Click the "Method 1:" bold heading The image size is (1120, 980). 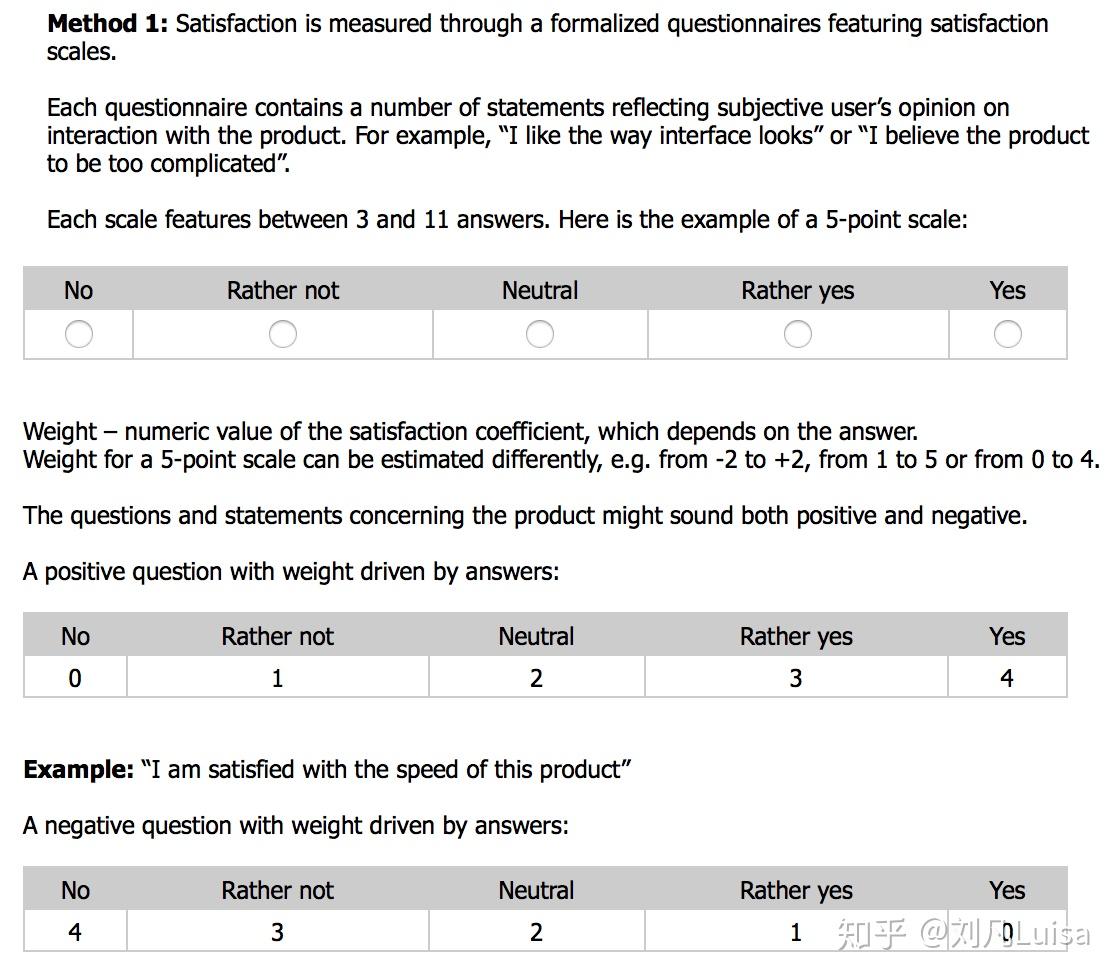[x=108, y=24]
